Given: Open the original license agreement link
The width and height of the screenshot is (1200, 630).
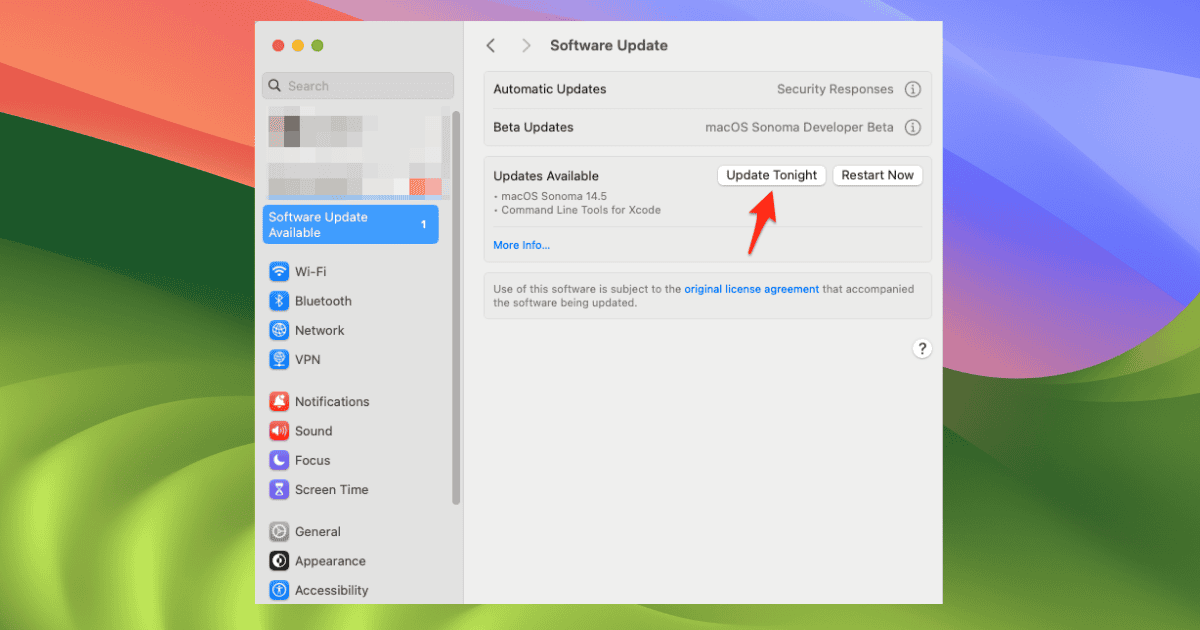Looking at the screenshot, I should (751, 289).
